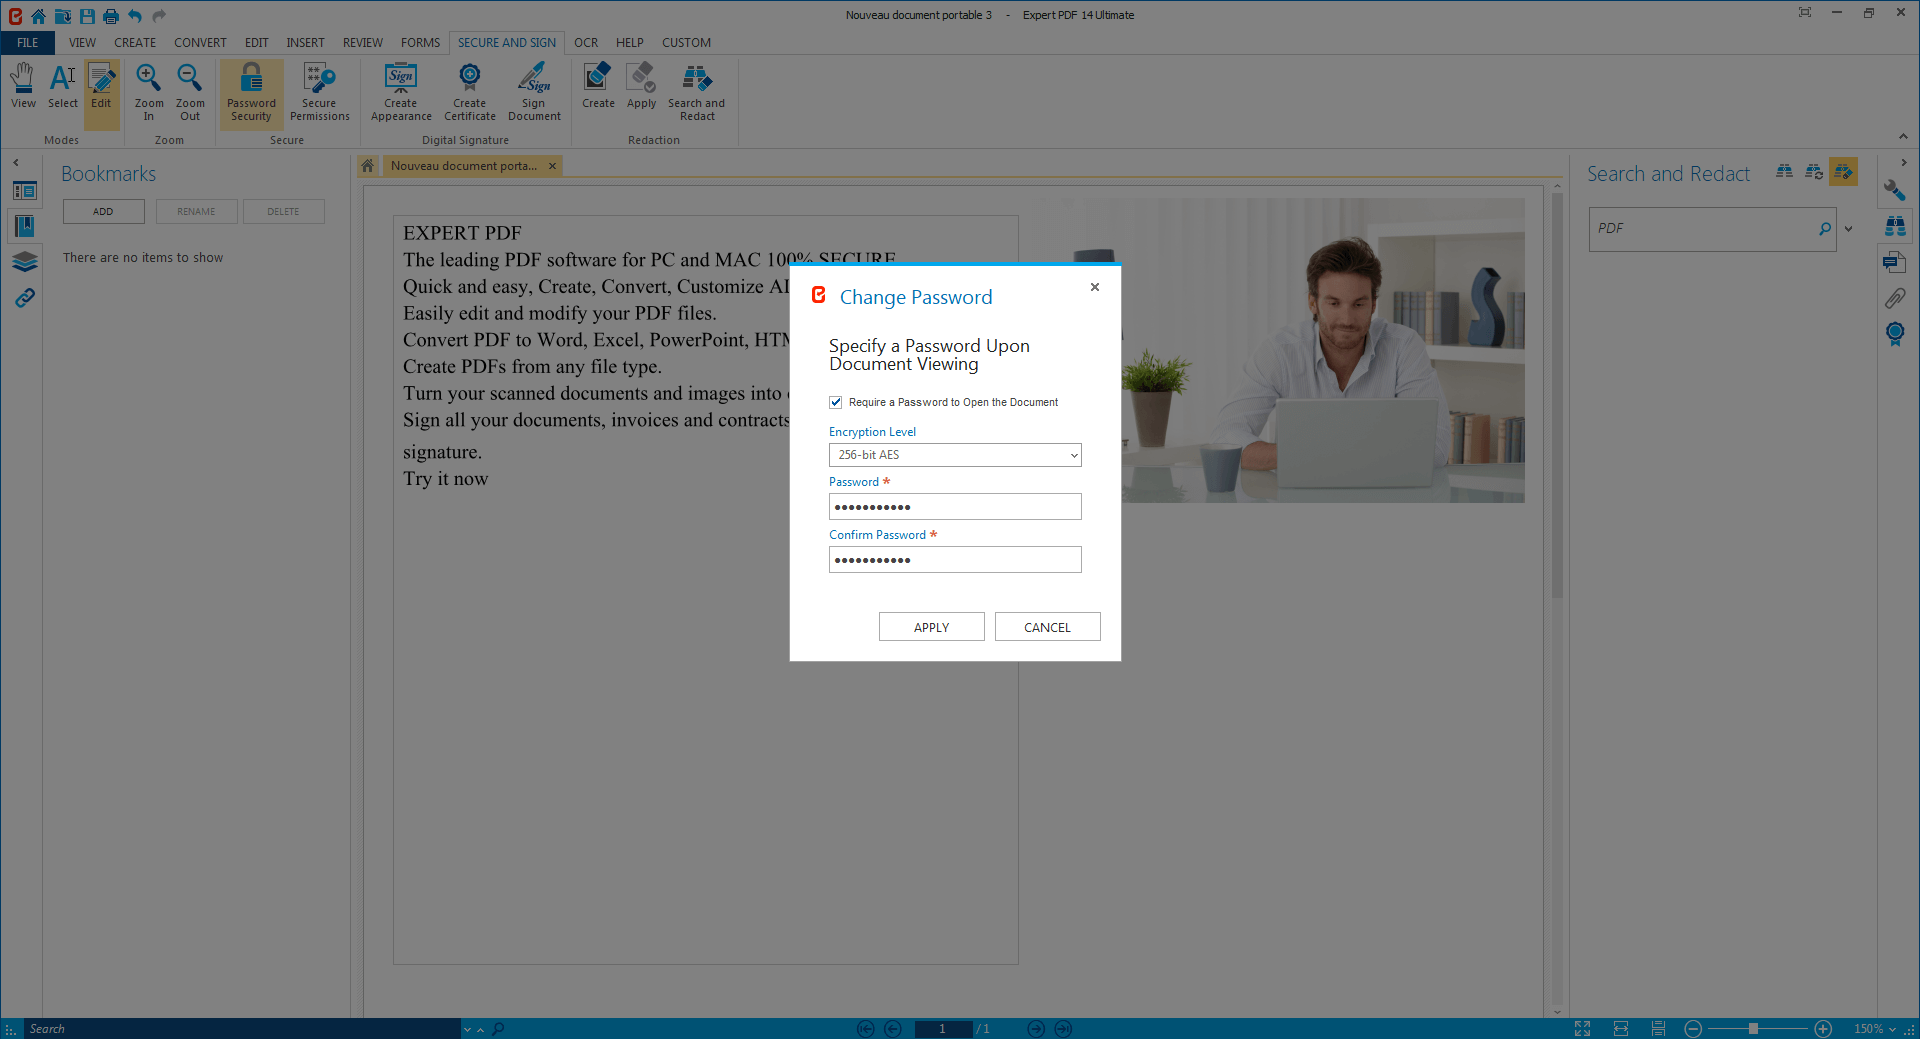Go to the first page
This screenshot has height=1039, width=1920.
pyautogui.click(x=866, y=1029)
